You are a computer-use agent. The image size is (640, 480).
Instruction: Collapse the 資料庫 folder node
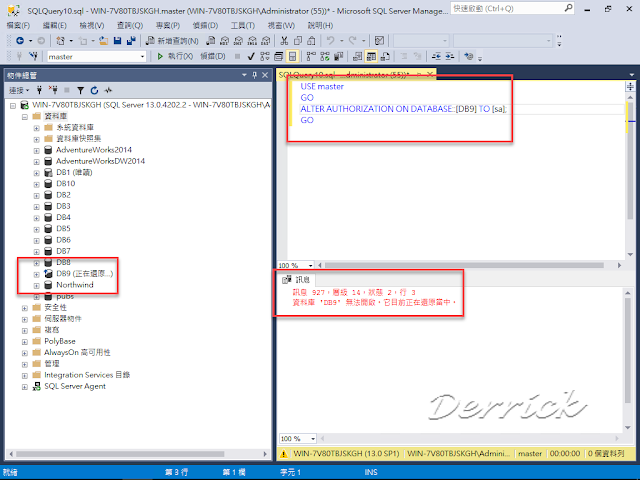(x=24, y=117)
